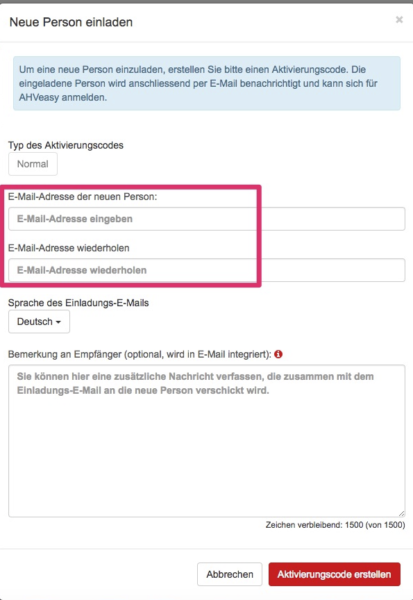This screenshot has width=413, height=600.
Task: Focus the repeat e-mail address input box
Action: click(x=207, y=270)
